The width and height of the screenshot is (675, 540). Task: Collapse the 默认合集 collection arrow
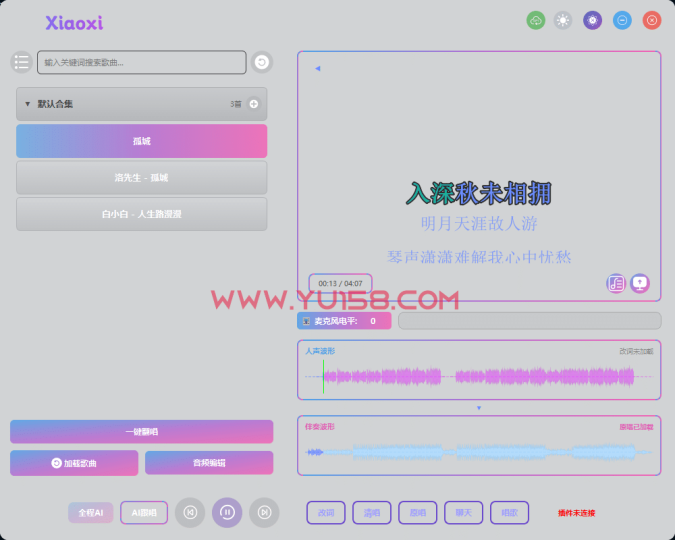tap(28, 104)
